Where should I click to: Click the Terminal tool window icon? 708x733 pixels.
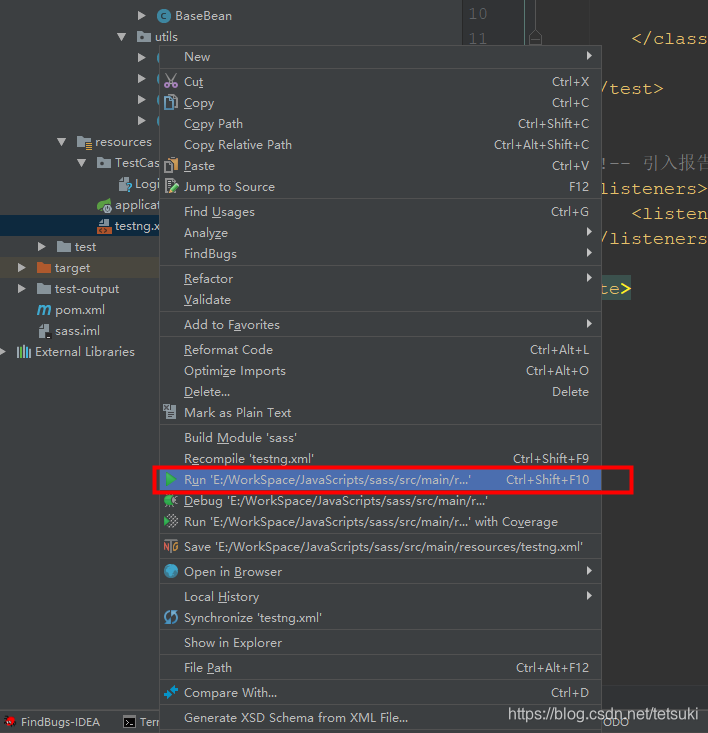(129, 722)
